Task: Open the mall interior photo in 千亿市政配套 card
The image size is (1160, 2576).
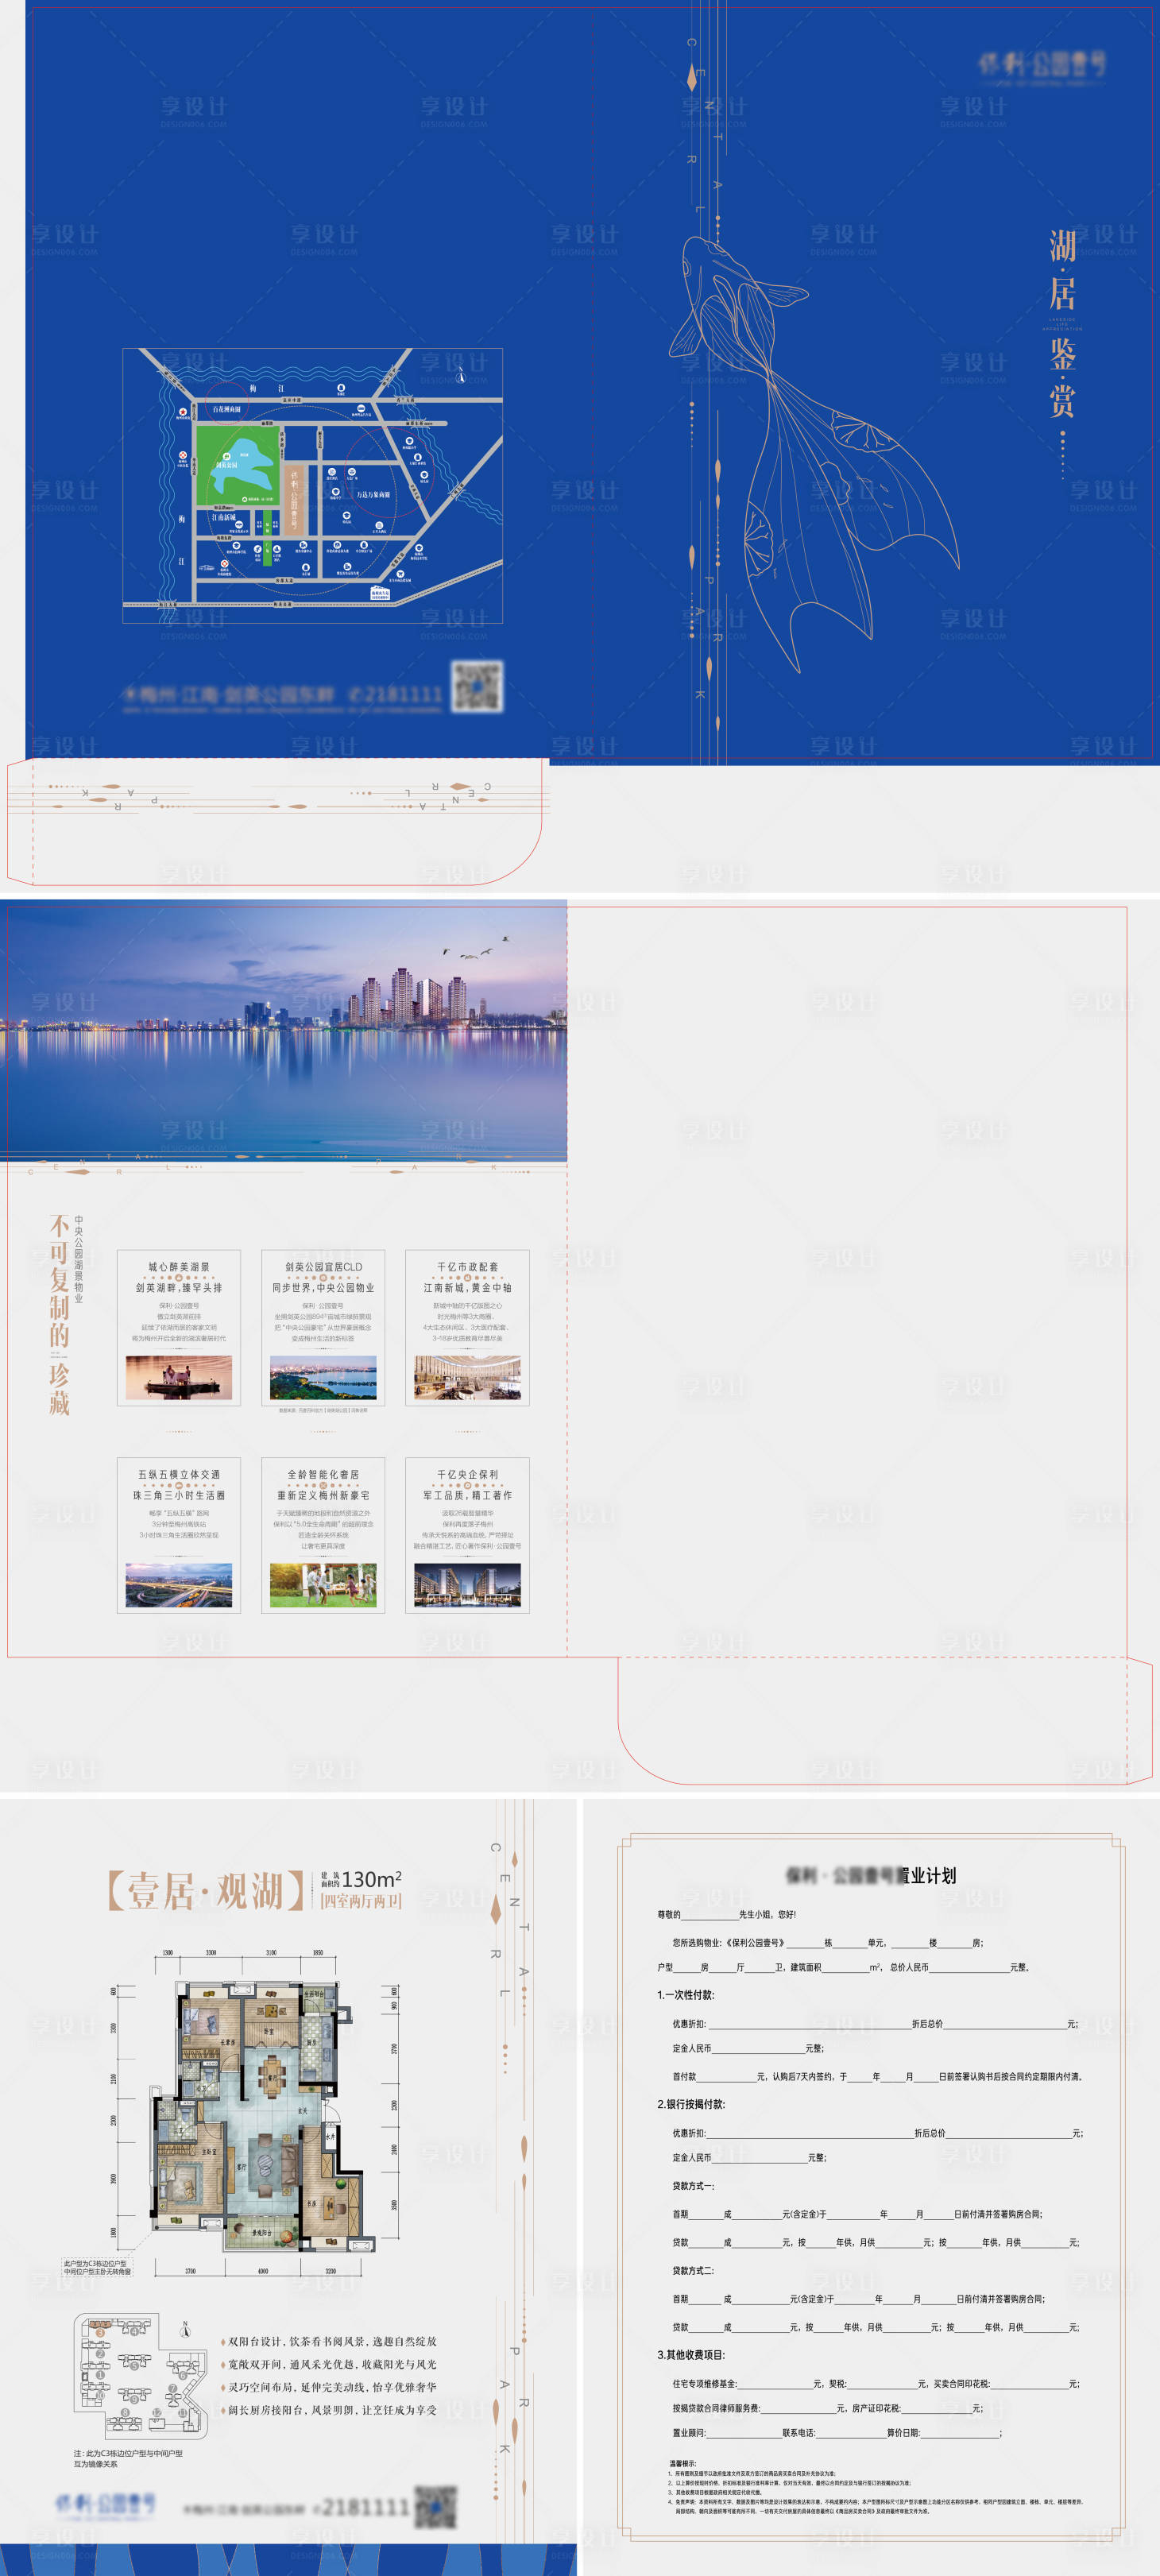Action: [x=467, y=1377]
